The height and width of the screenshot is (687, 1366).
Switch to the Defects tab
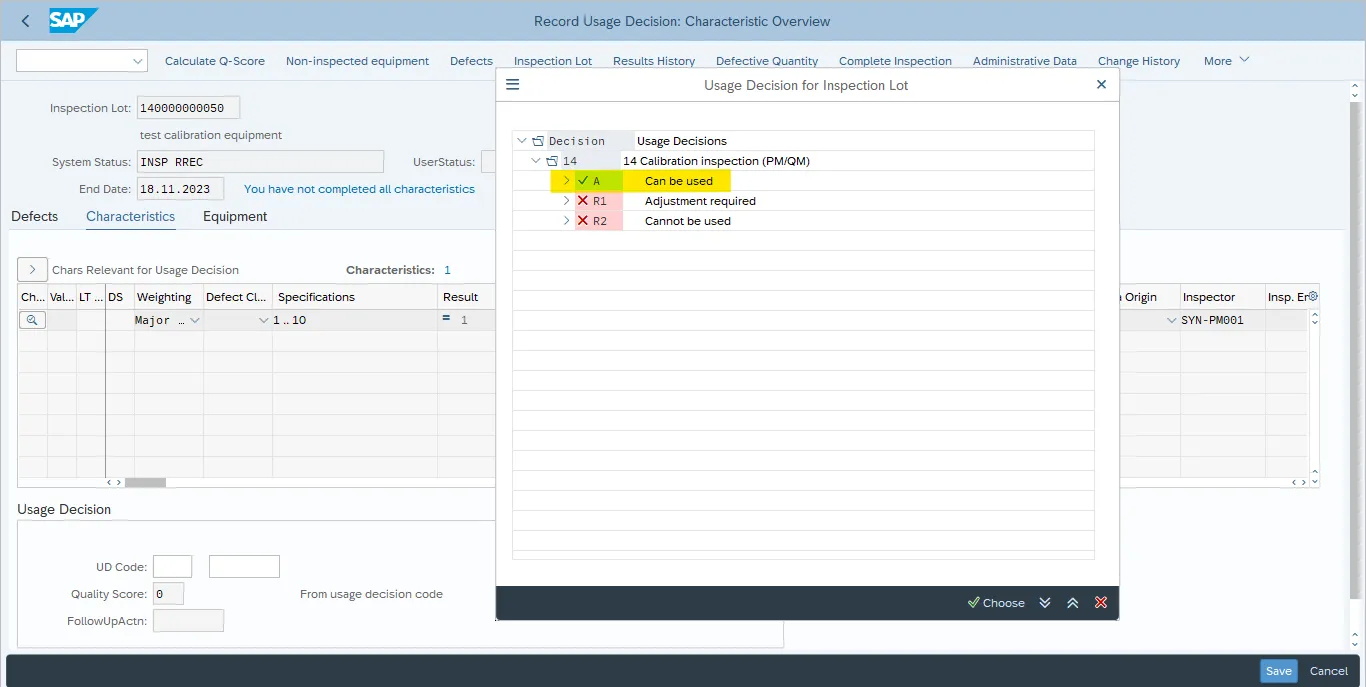coord(35,216)
